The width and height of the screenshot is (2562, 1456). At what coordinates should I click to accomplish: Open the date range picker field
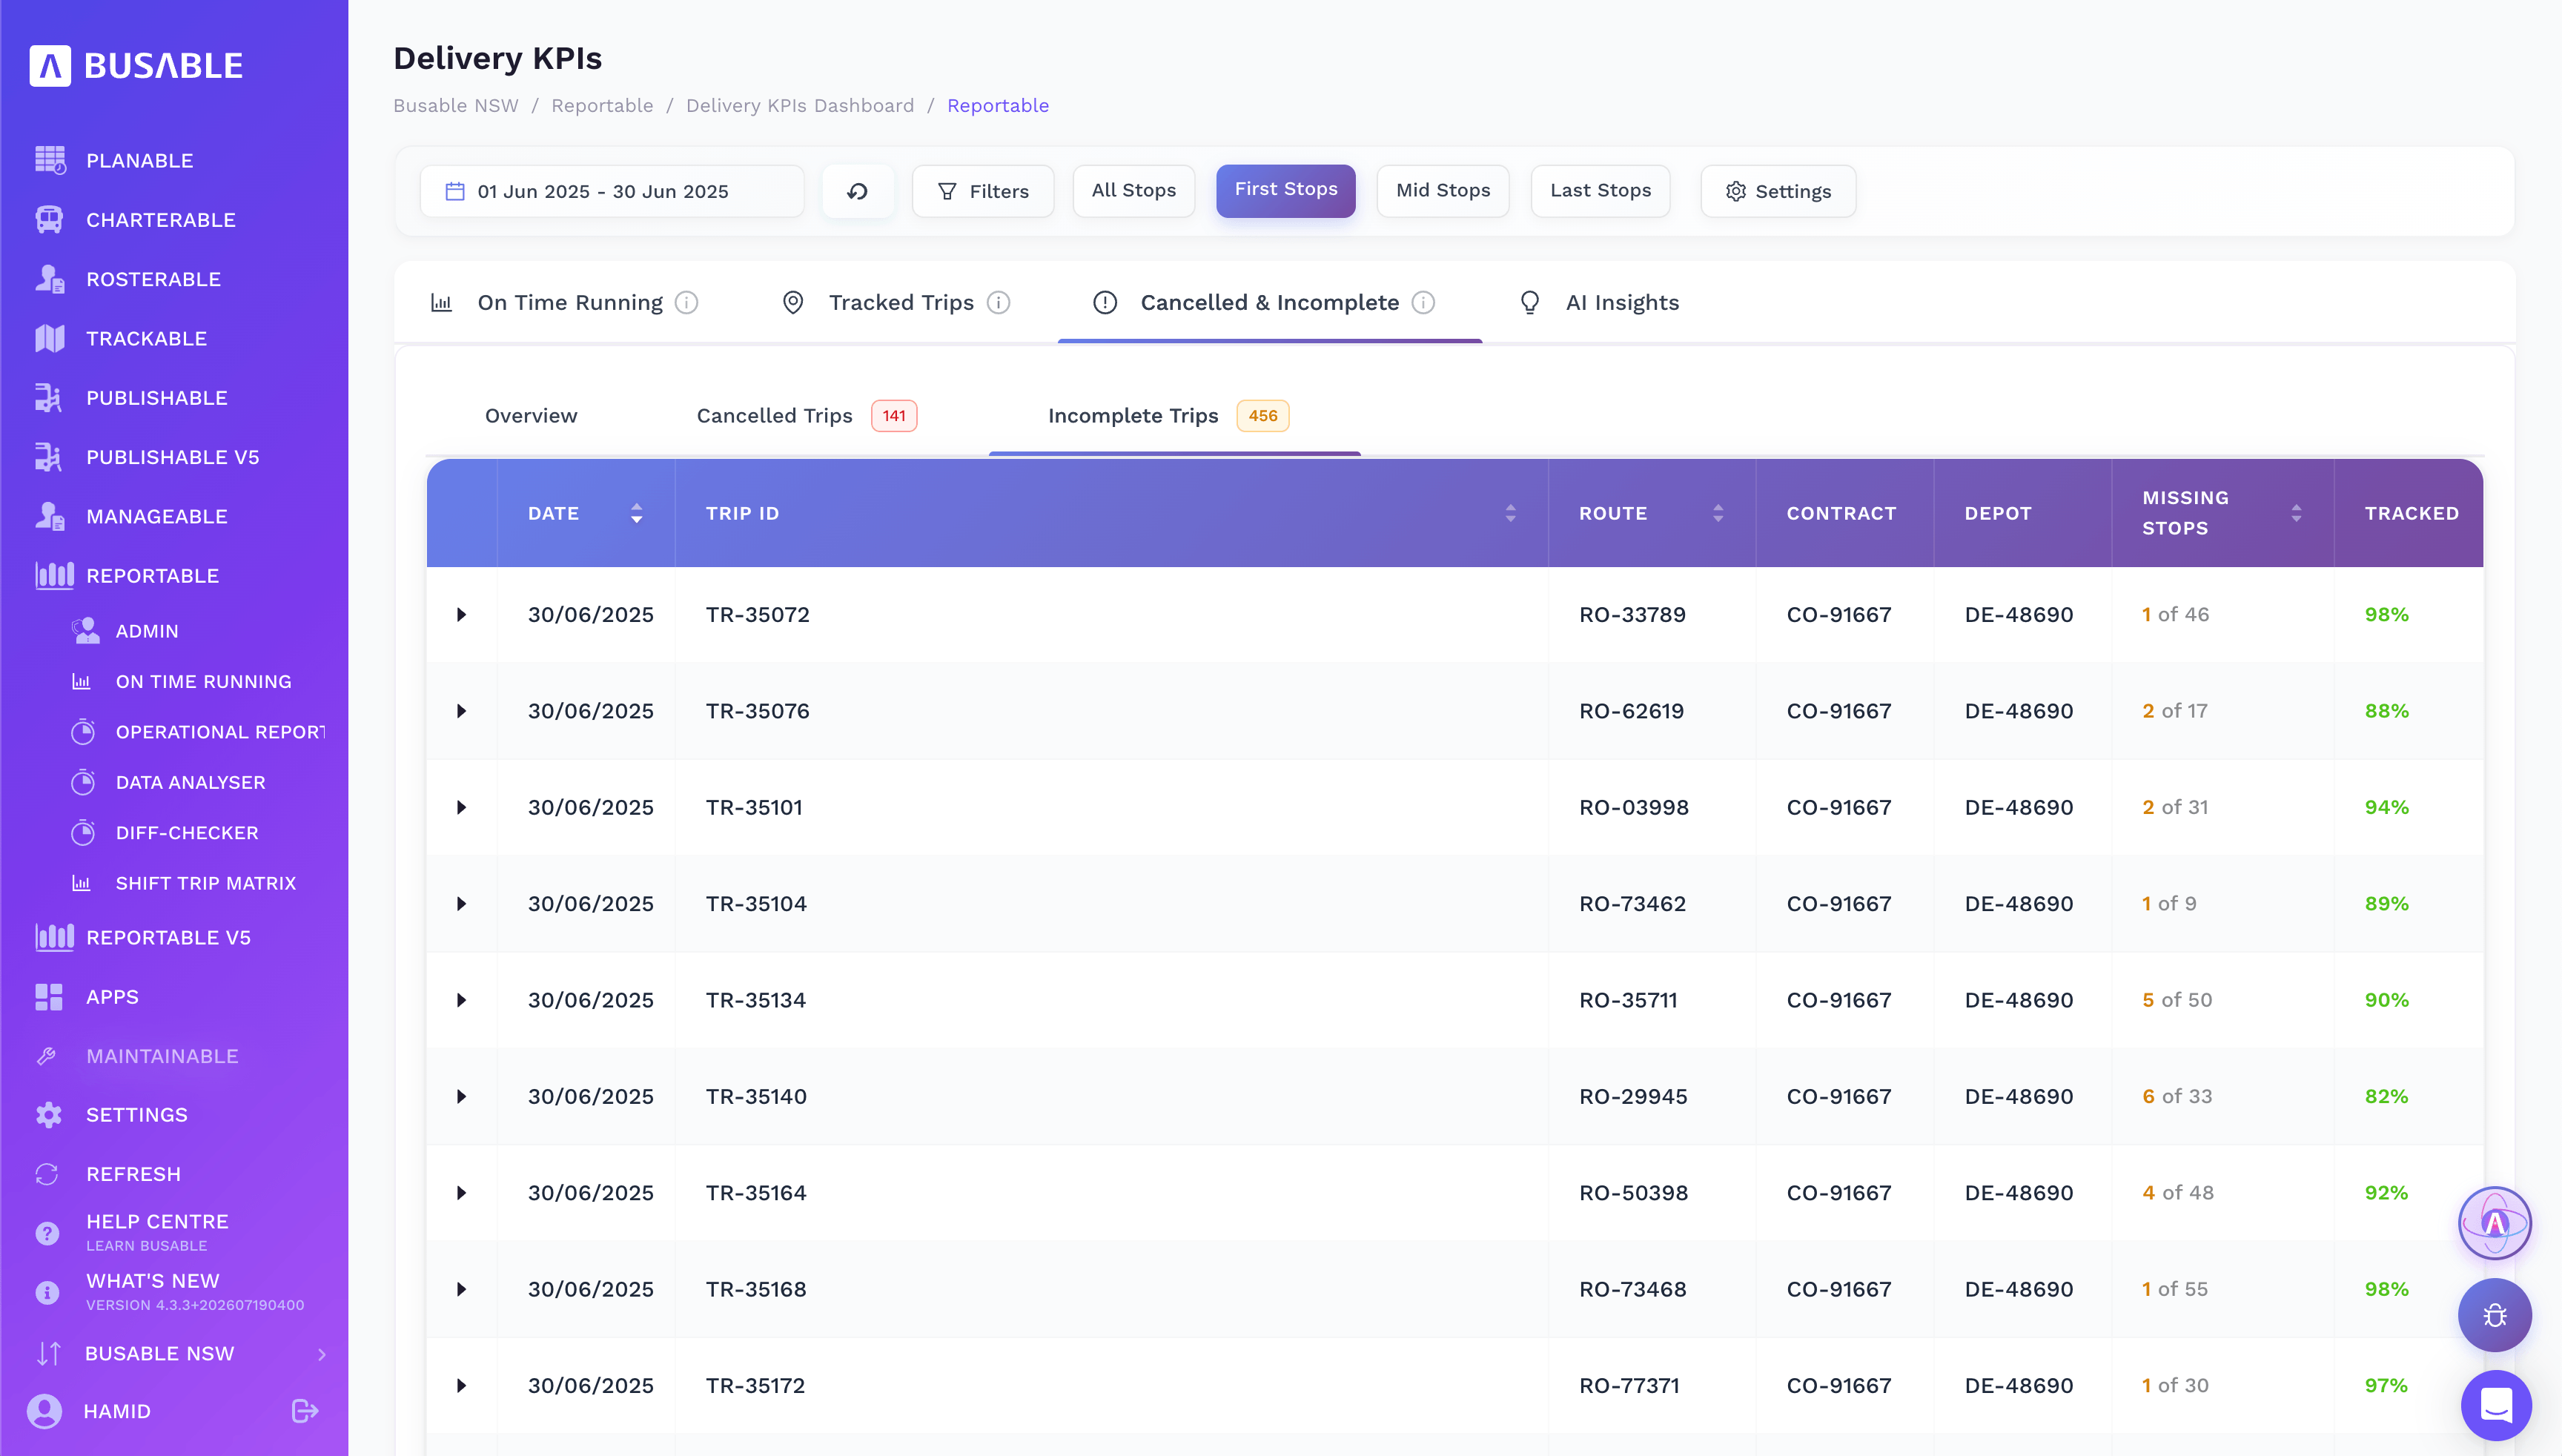(x=612, y=191)
